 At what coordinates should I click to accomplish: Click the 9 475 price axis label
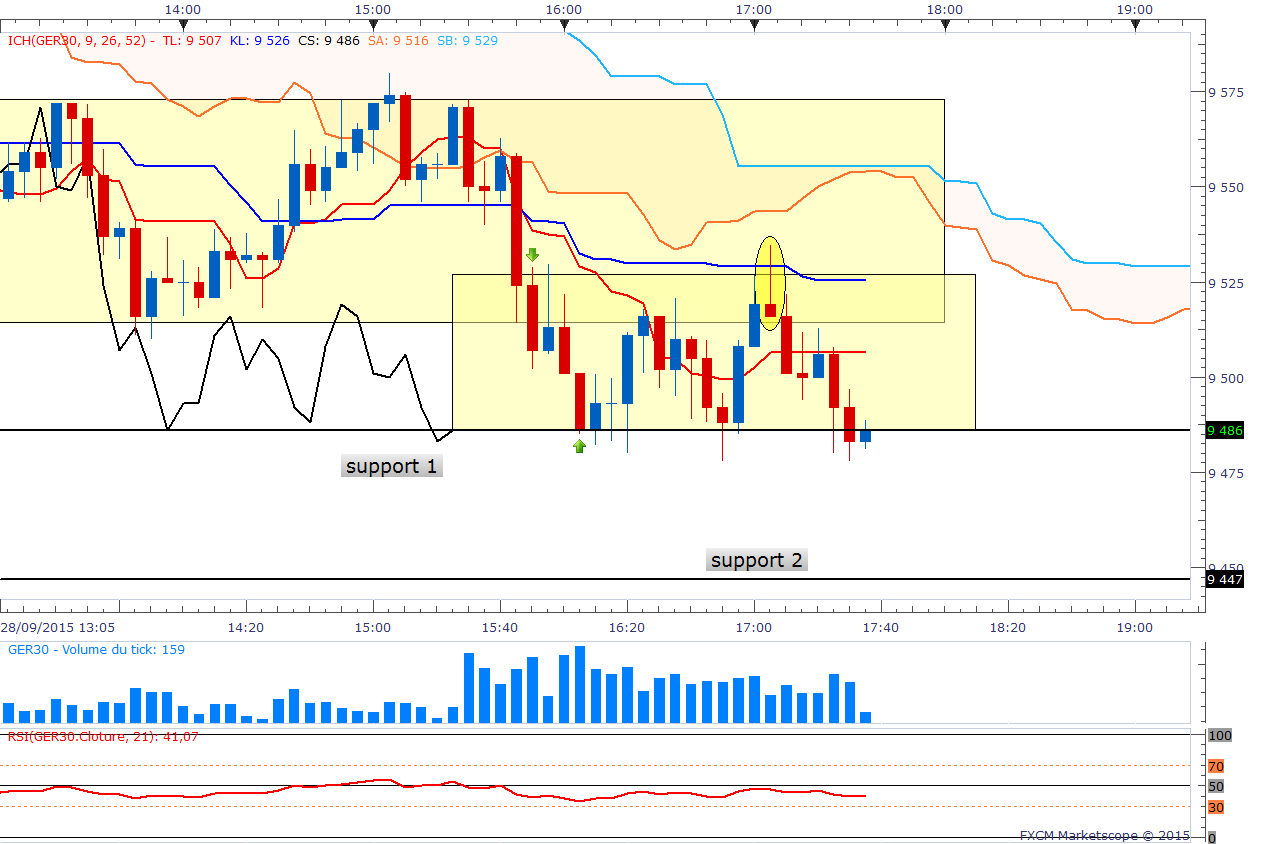(1225, 473)
